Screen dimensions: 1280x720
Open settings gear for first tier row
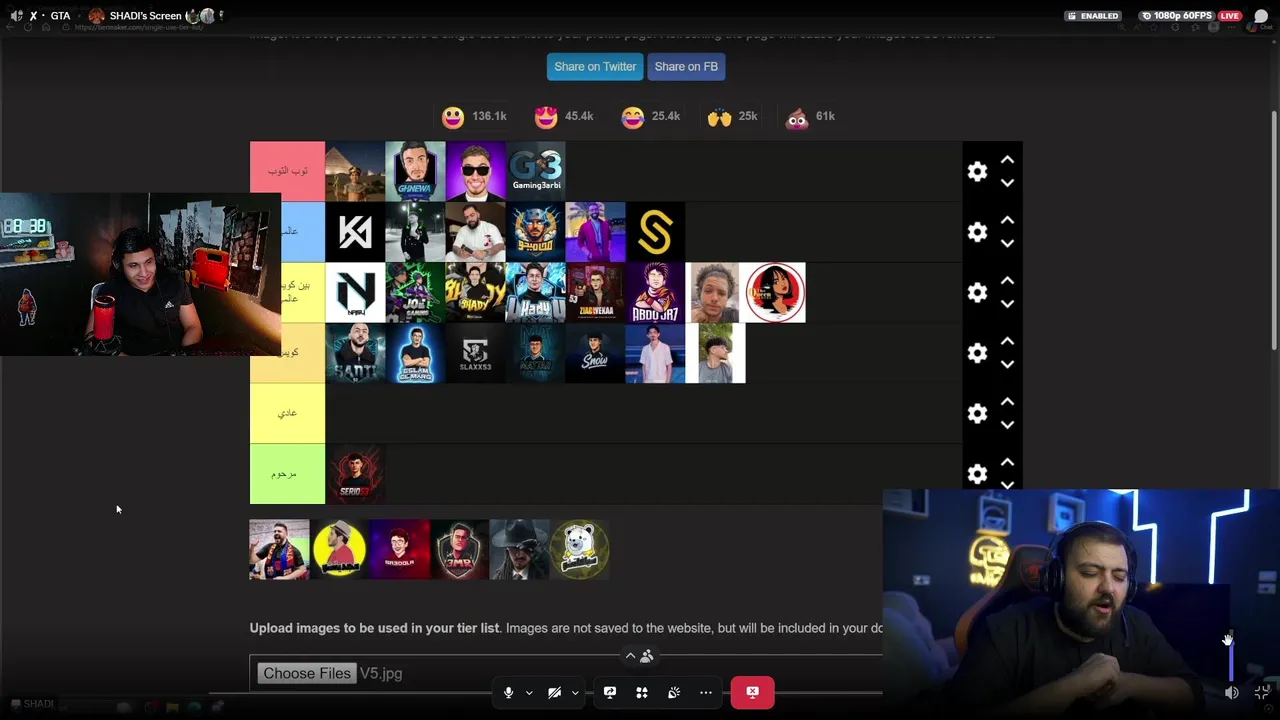pos(977,172)
